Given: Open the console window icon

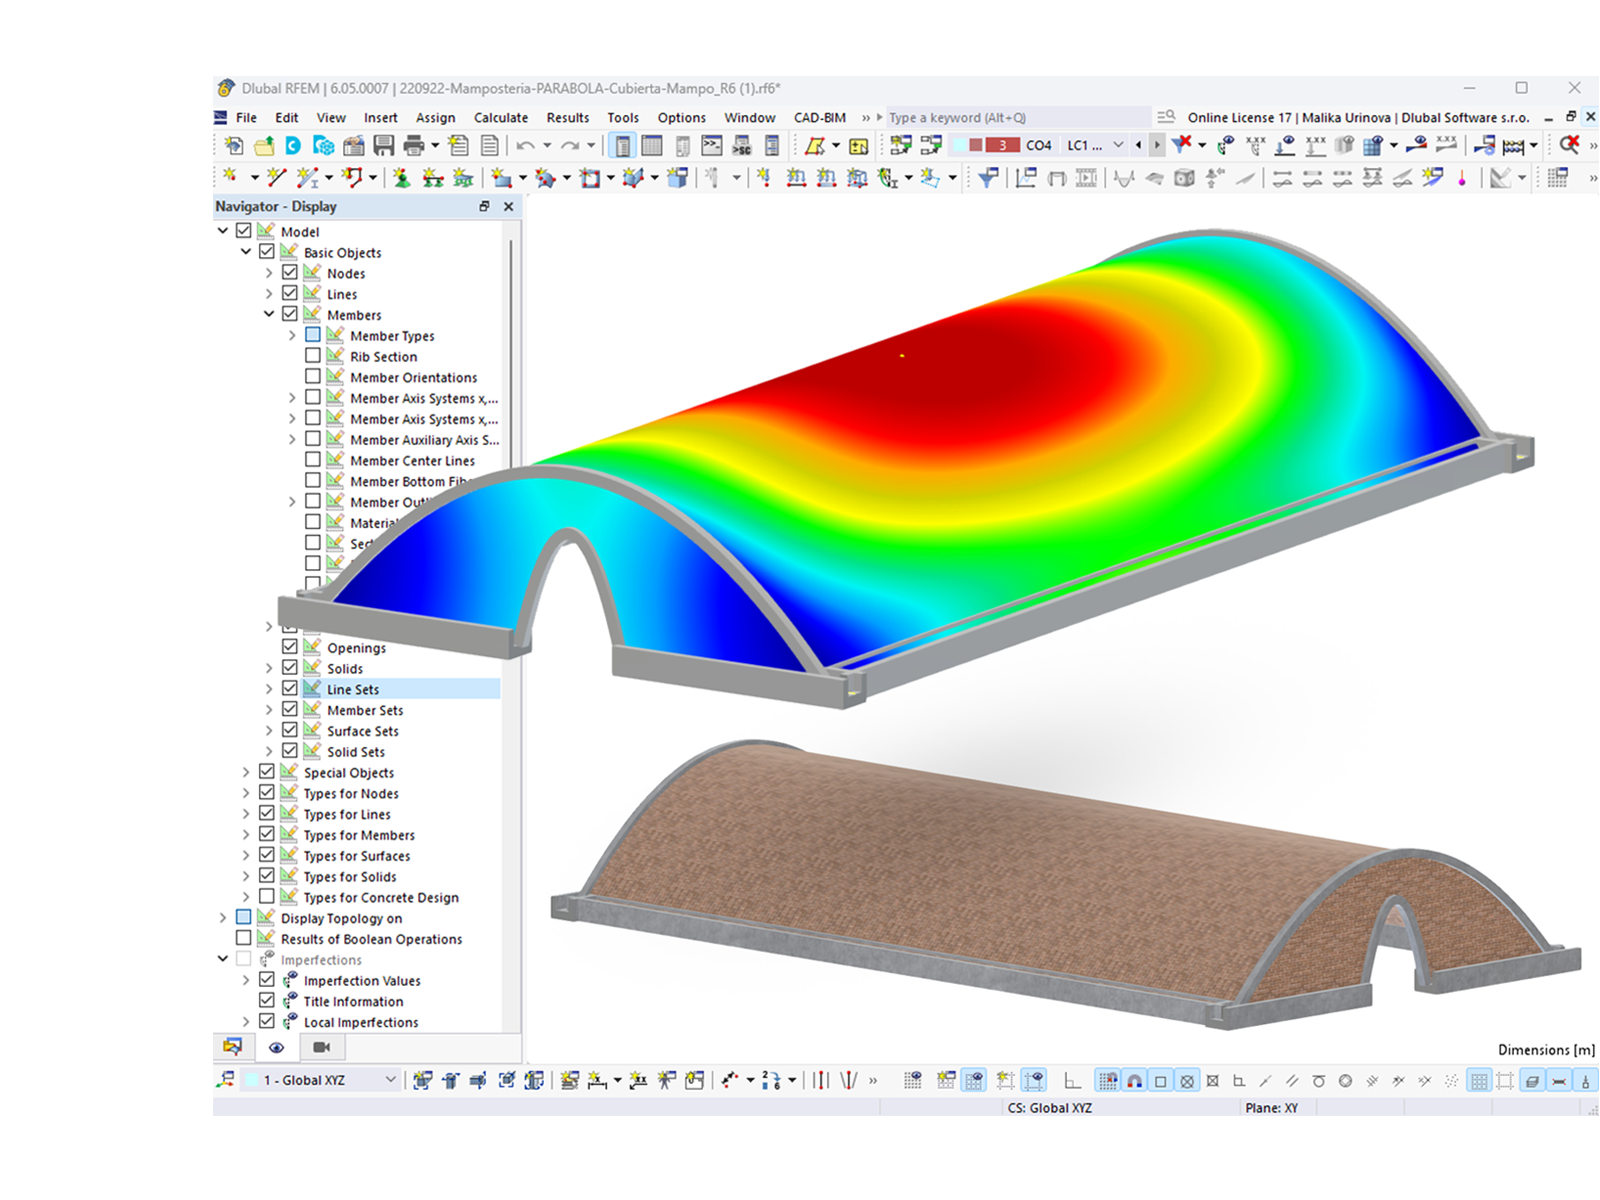Looking at the screenshot, I should (x=712, y=146).
